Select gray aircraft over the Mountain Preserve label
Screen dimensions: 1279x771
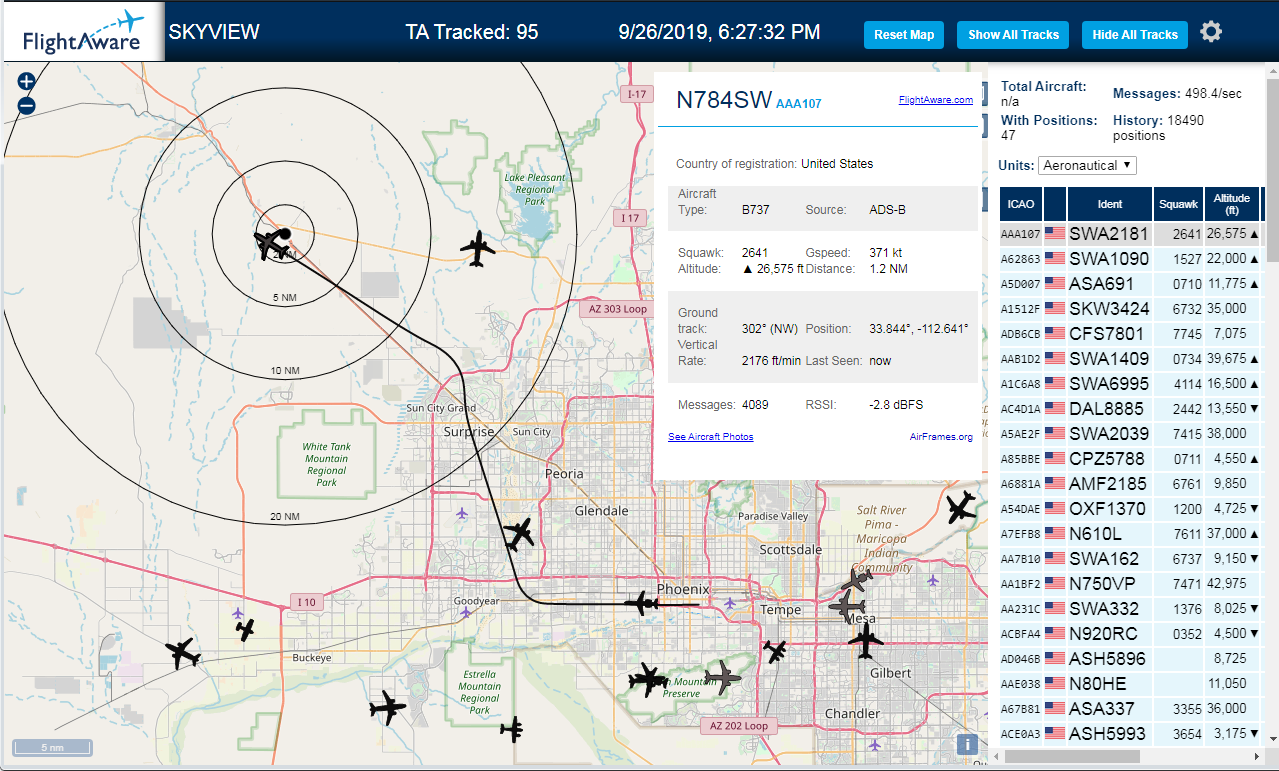pyautogui.click(x=723, y=677)
